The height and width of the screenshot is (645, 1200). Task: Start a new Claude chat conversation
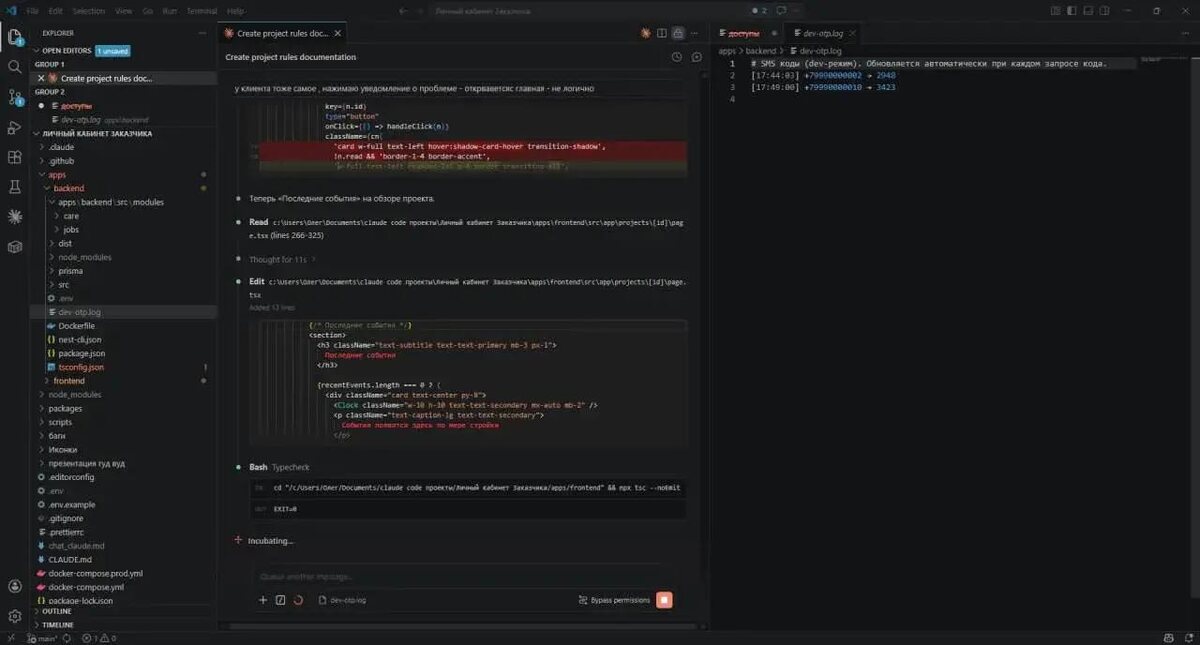[697, 58]
